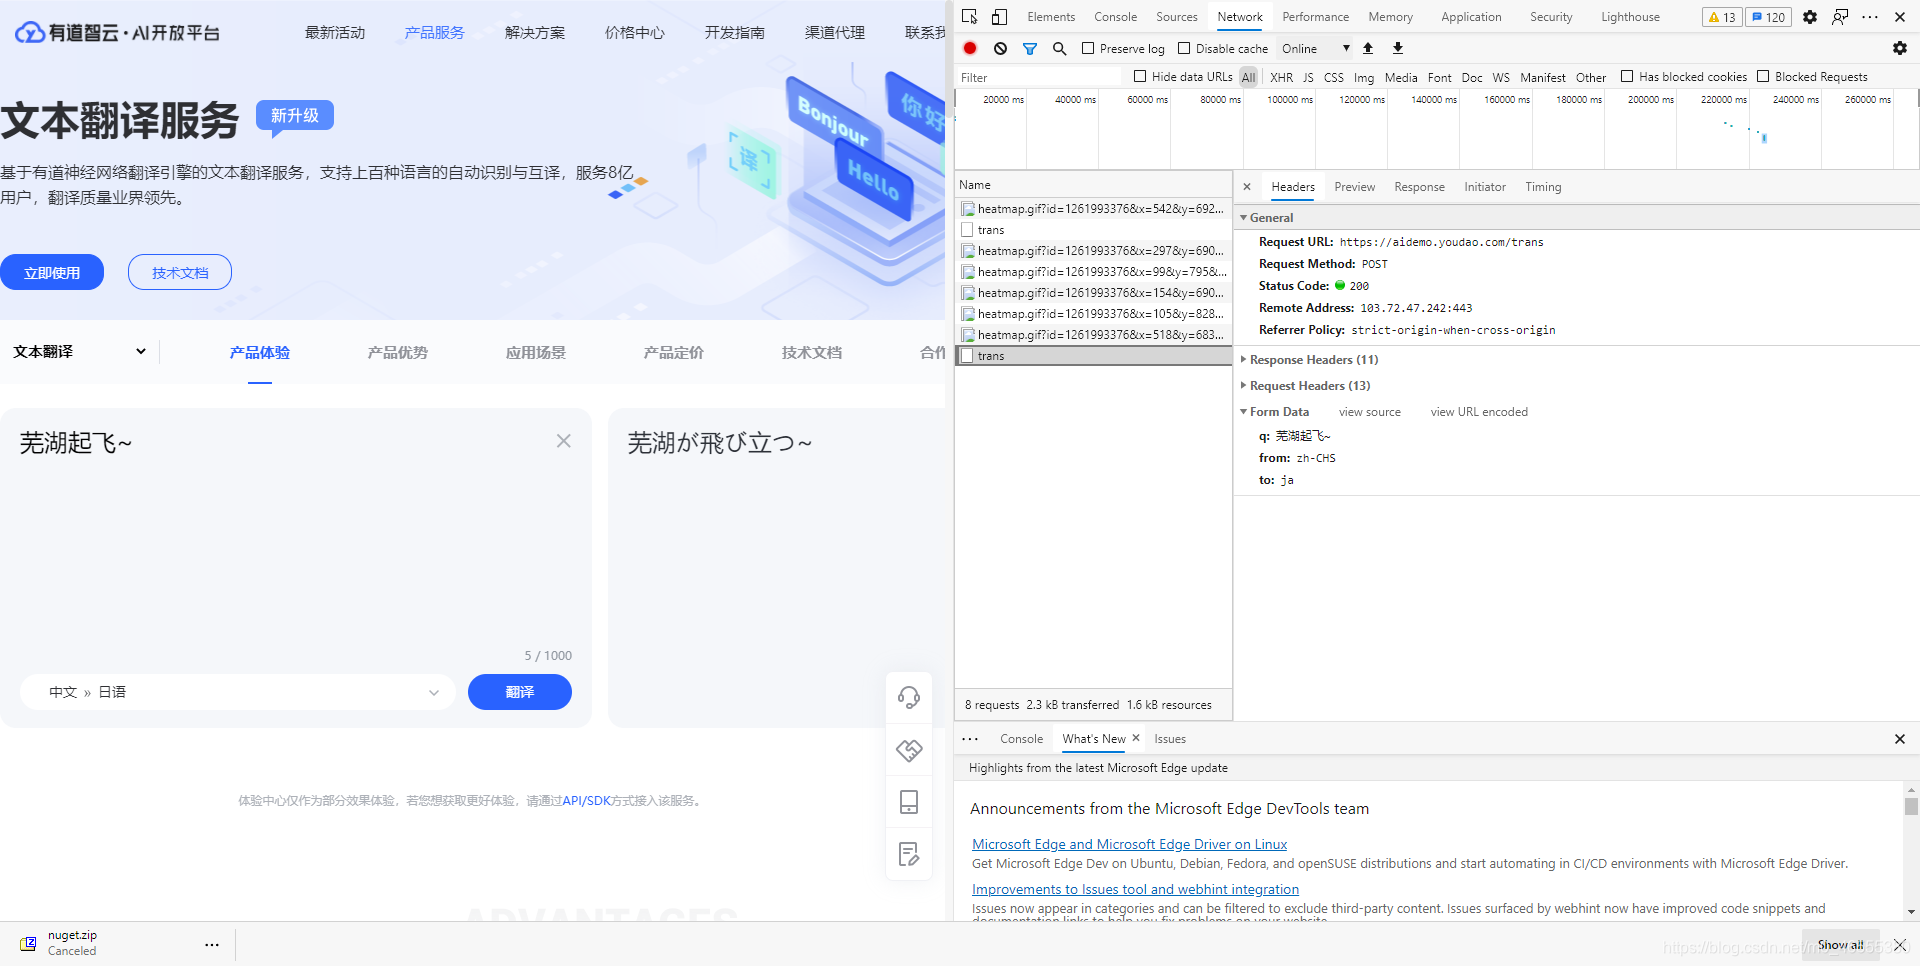Select heatmap.gif request with x=542&y=692

(1094, 209)
